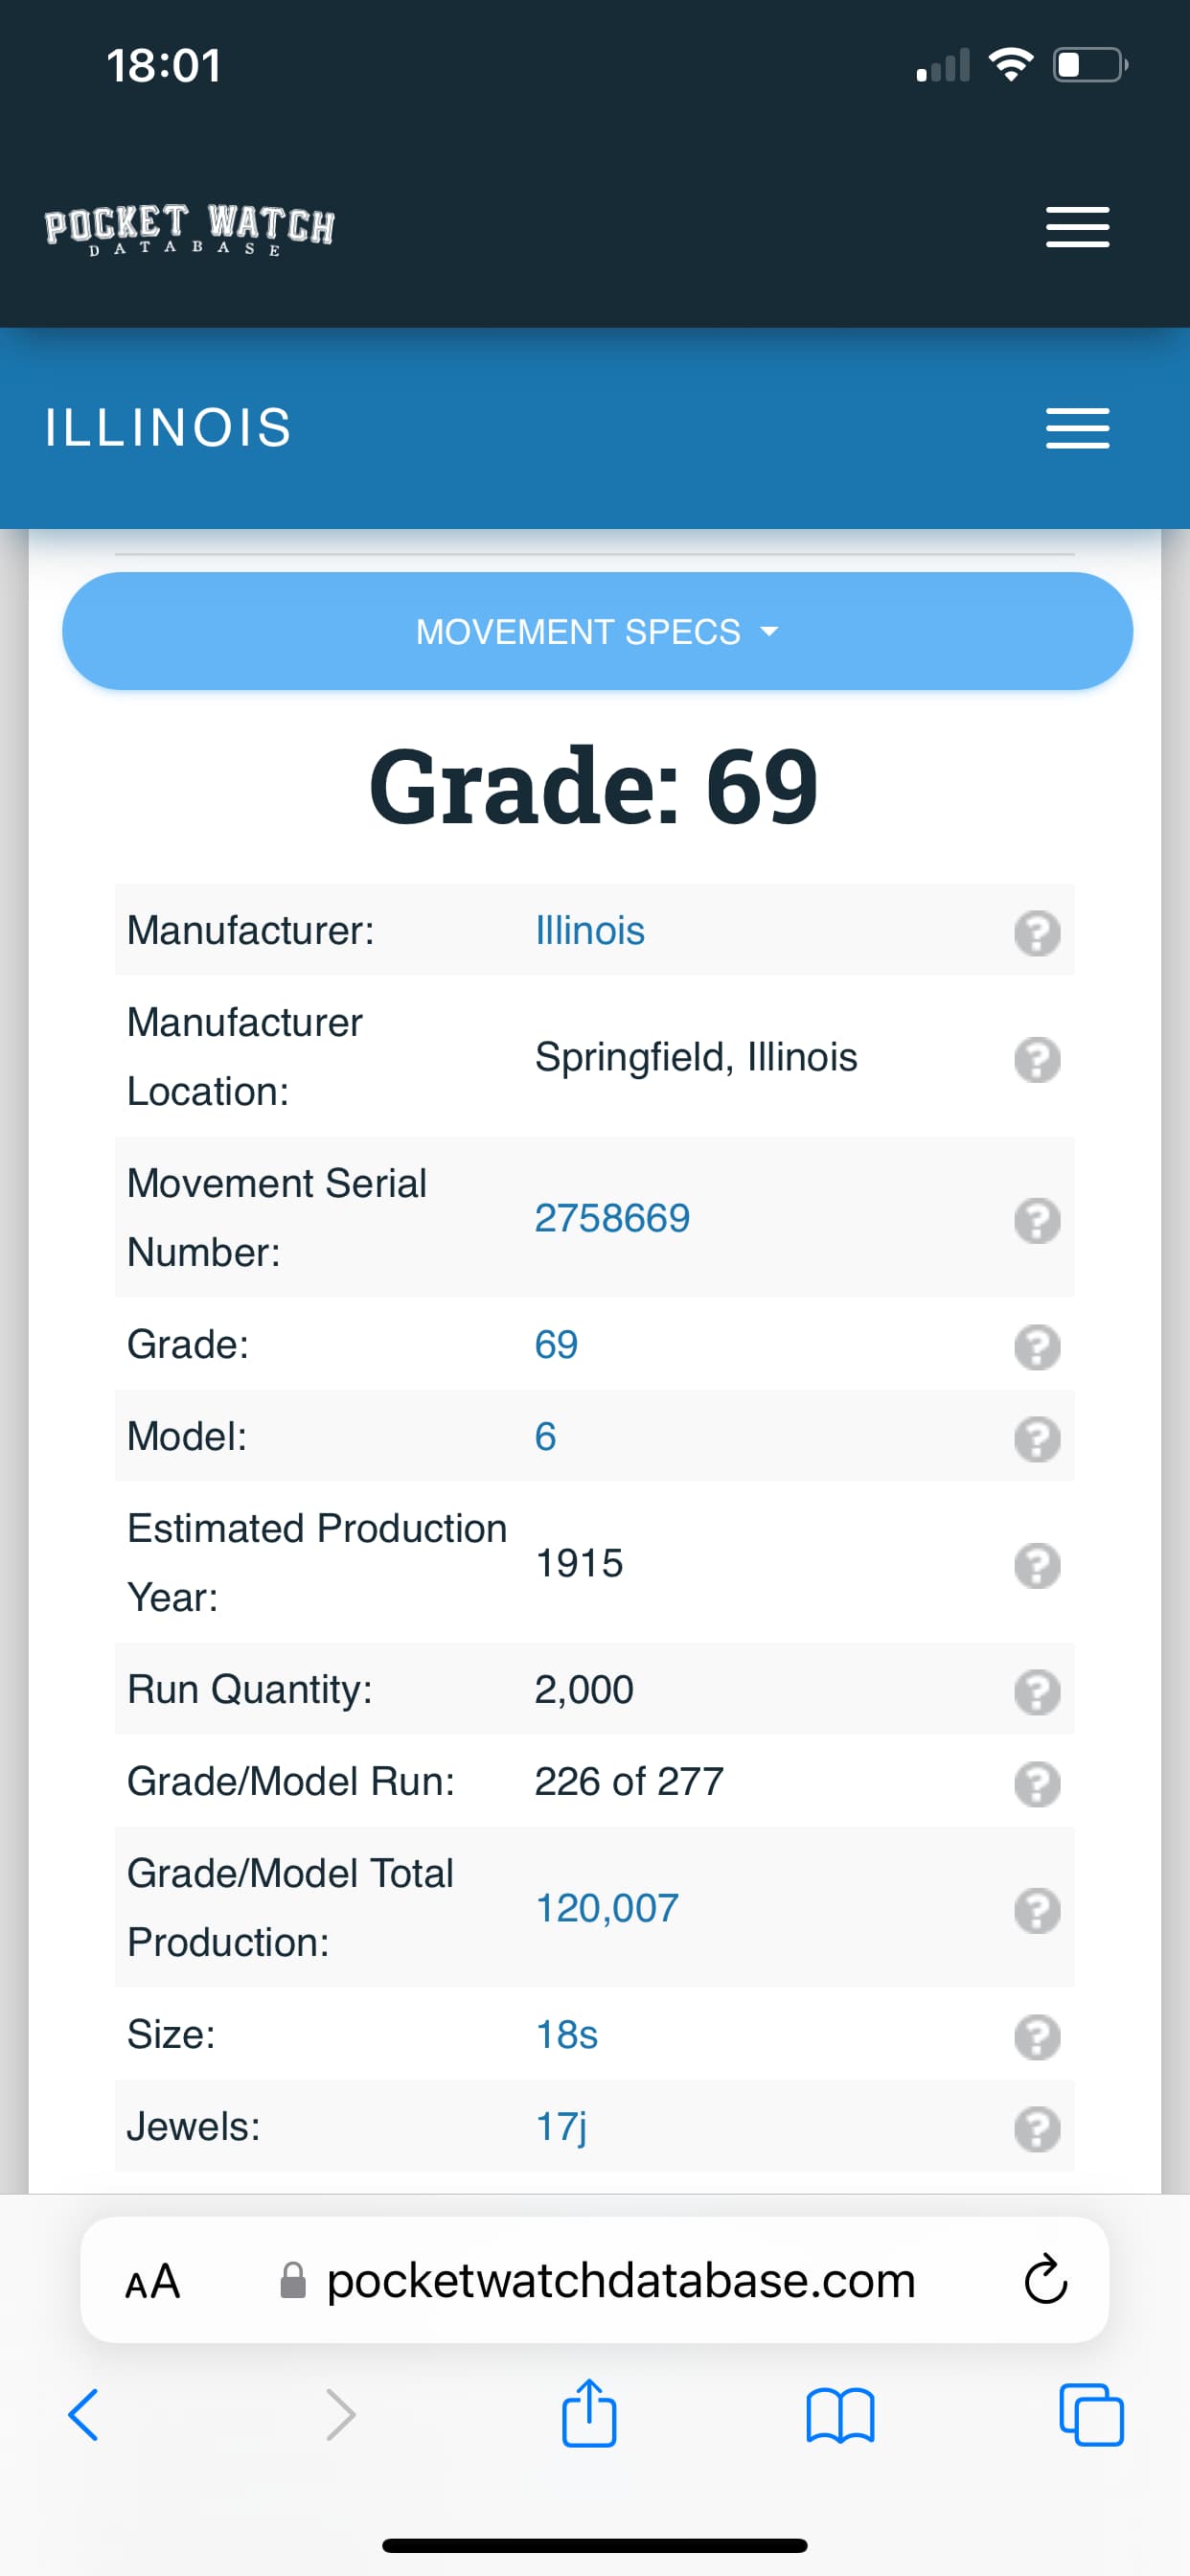Open Safari AA reader options

(x=152, y=2281)
